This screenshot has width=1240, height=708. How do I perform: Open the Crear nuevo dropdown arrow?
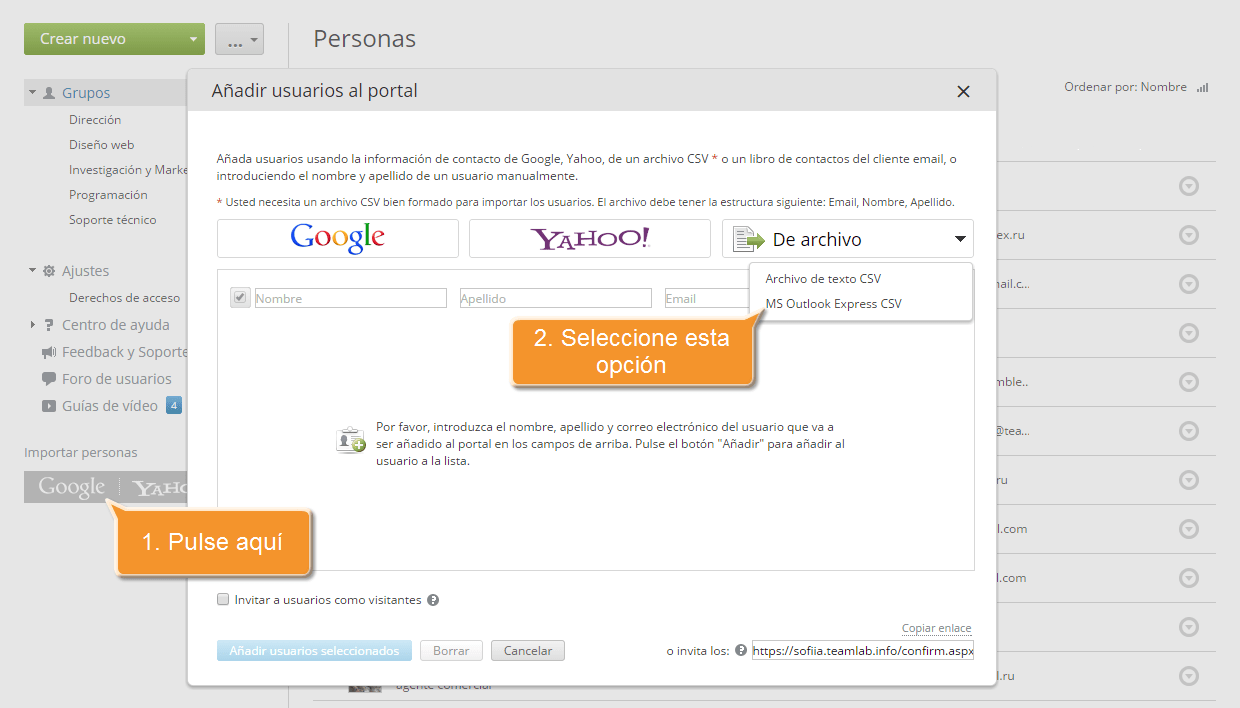click(193, 39)
